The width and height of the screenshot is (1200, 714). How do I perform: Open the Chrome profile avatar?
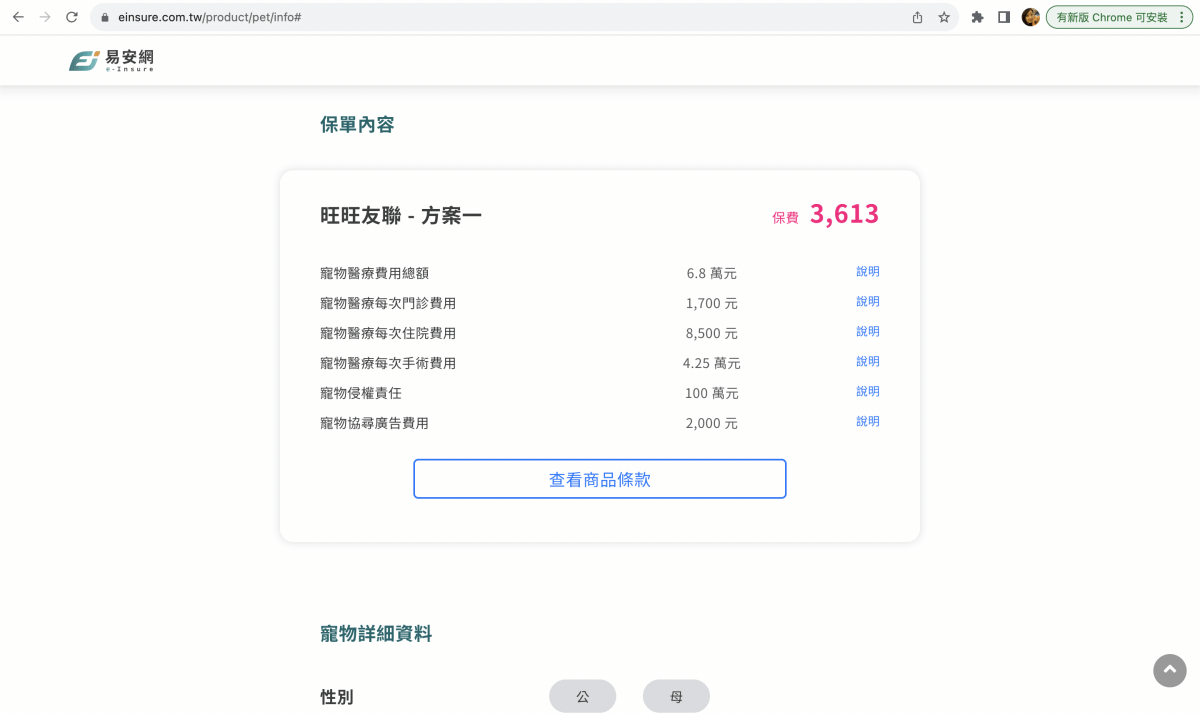pyautogui.click(x=1031, y=17)
